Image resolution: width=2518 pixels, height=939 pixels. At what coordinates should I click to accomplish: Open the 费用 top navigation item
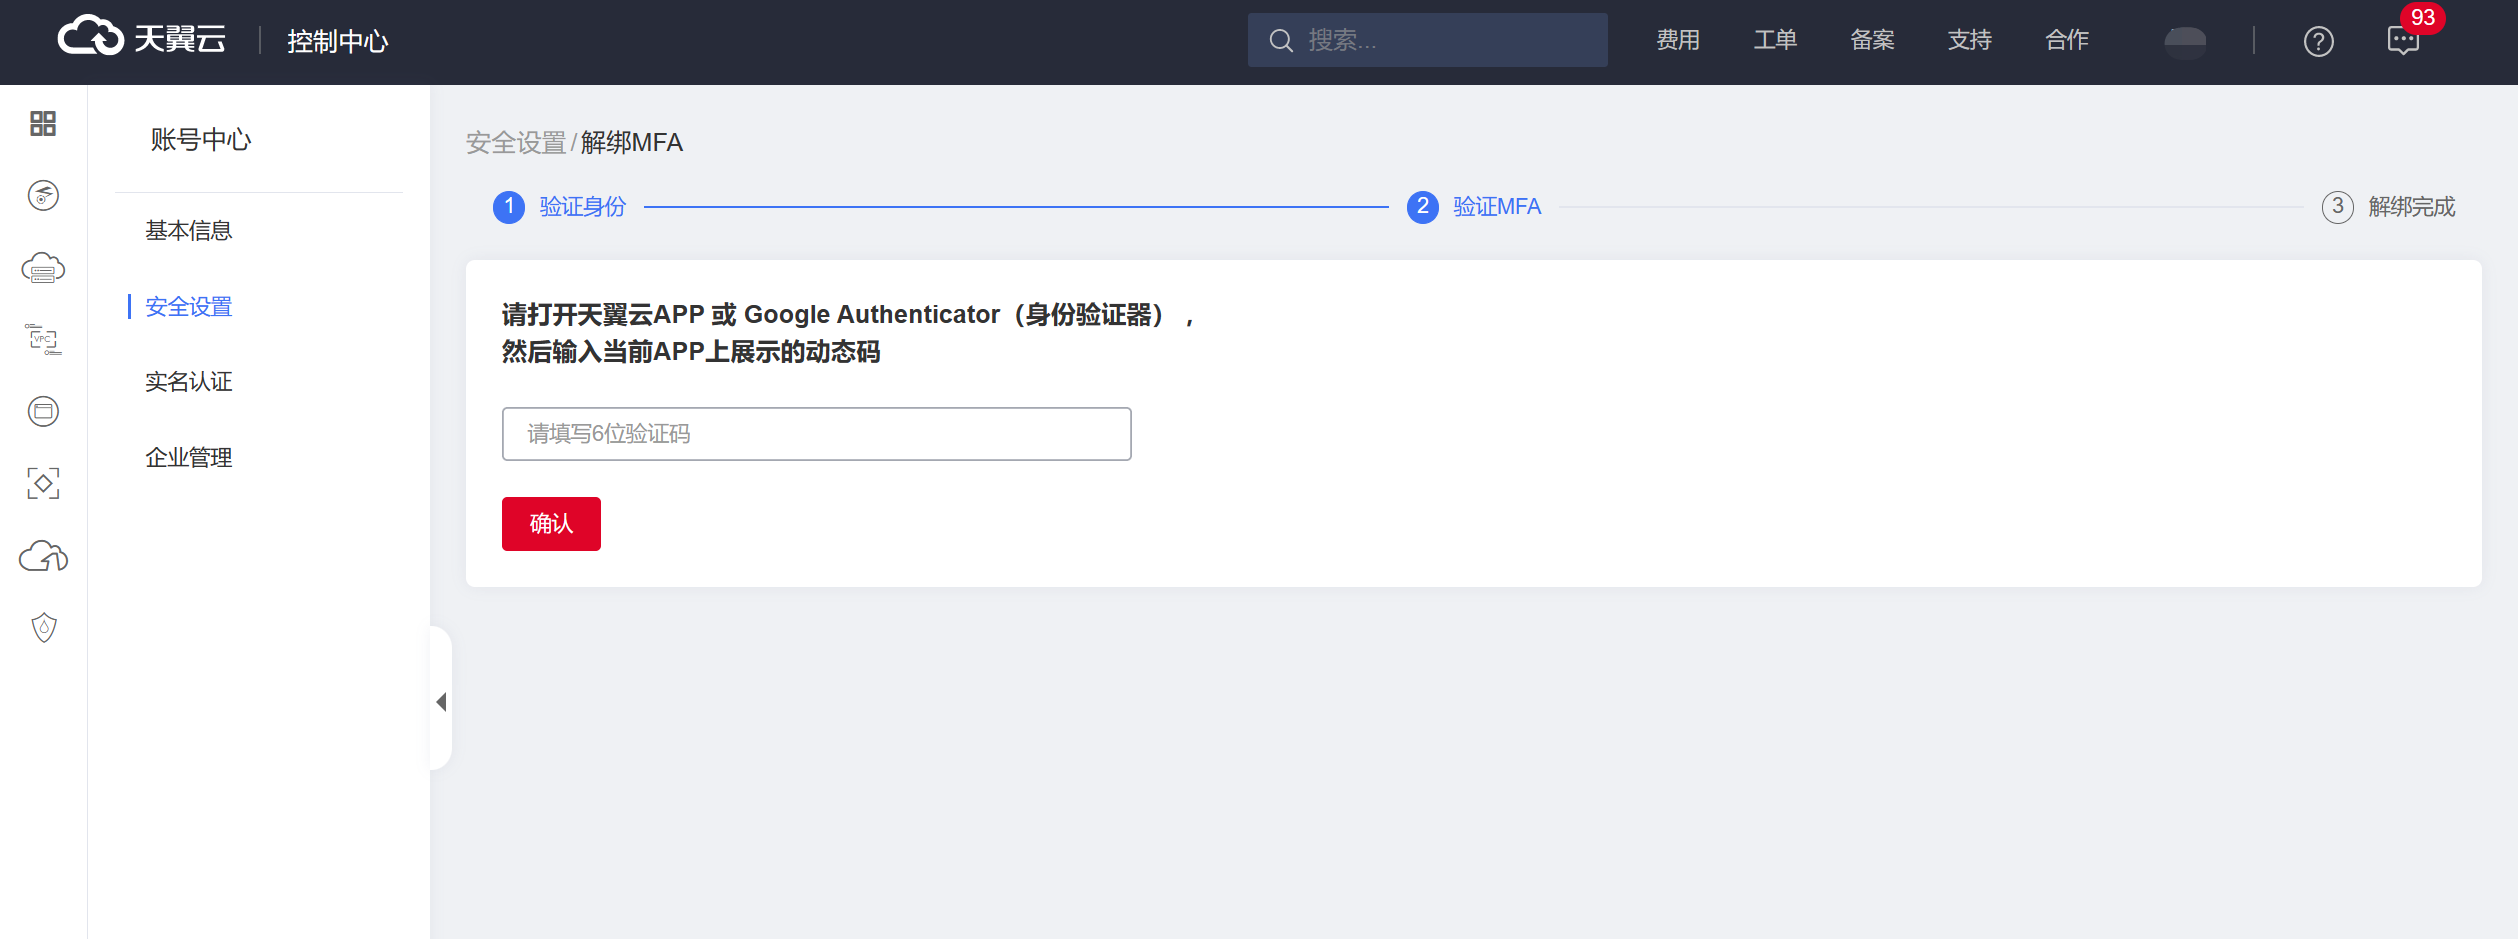[1678, 40]
